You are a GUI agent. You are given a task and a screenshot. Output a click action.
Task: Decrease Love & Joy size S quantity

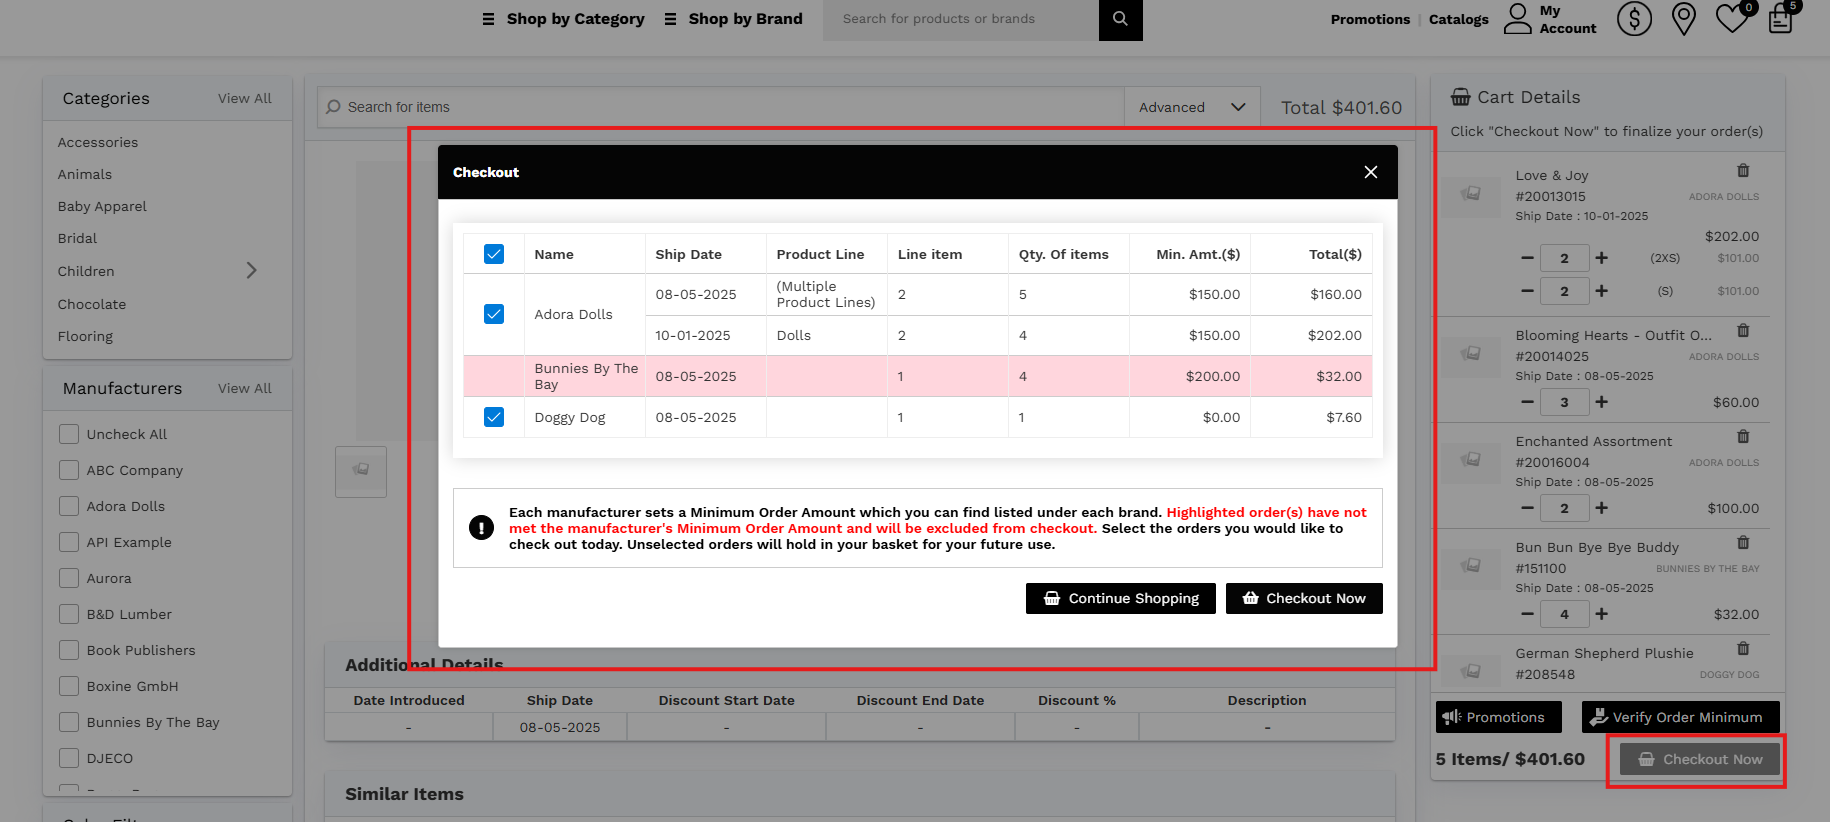(x=1527, y=291)
